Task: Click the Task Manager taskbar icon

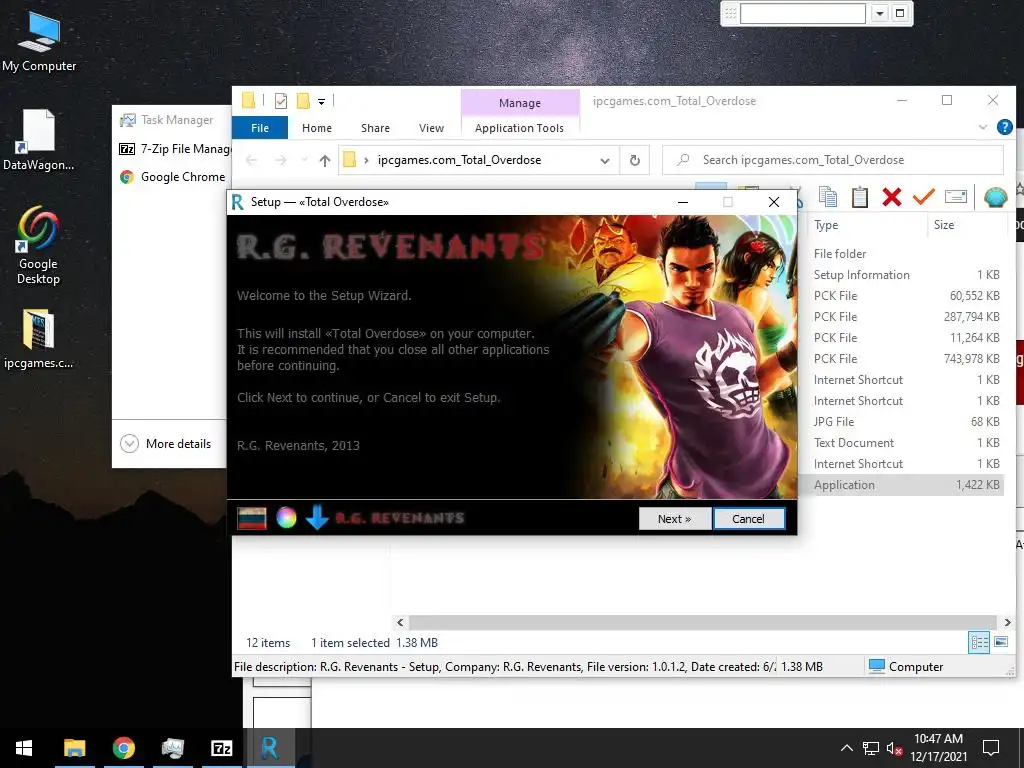Action: [172, 748]
